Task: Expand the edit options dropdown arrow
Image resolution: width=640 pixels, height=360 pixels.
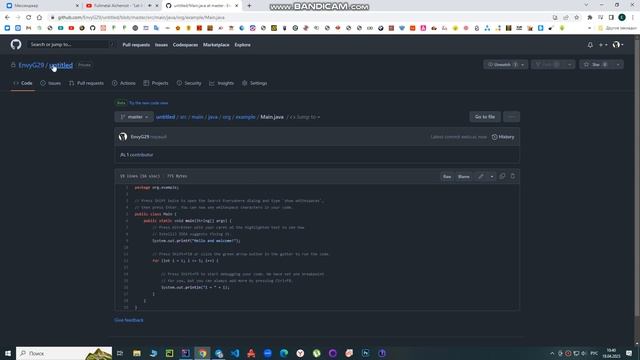Action: [492, 177]
